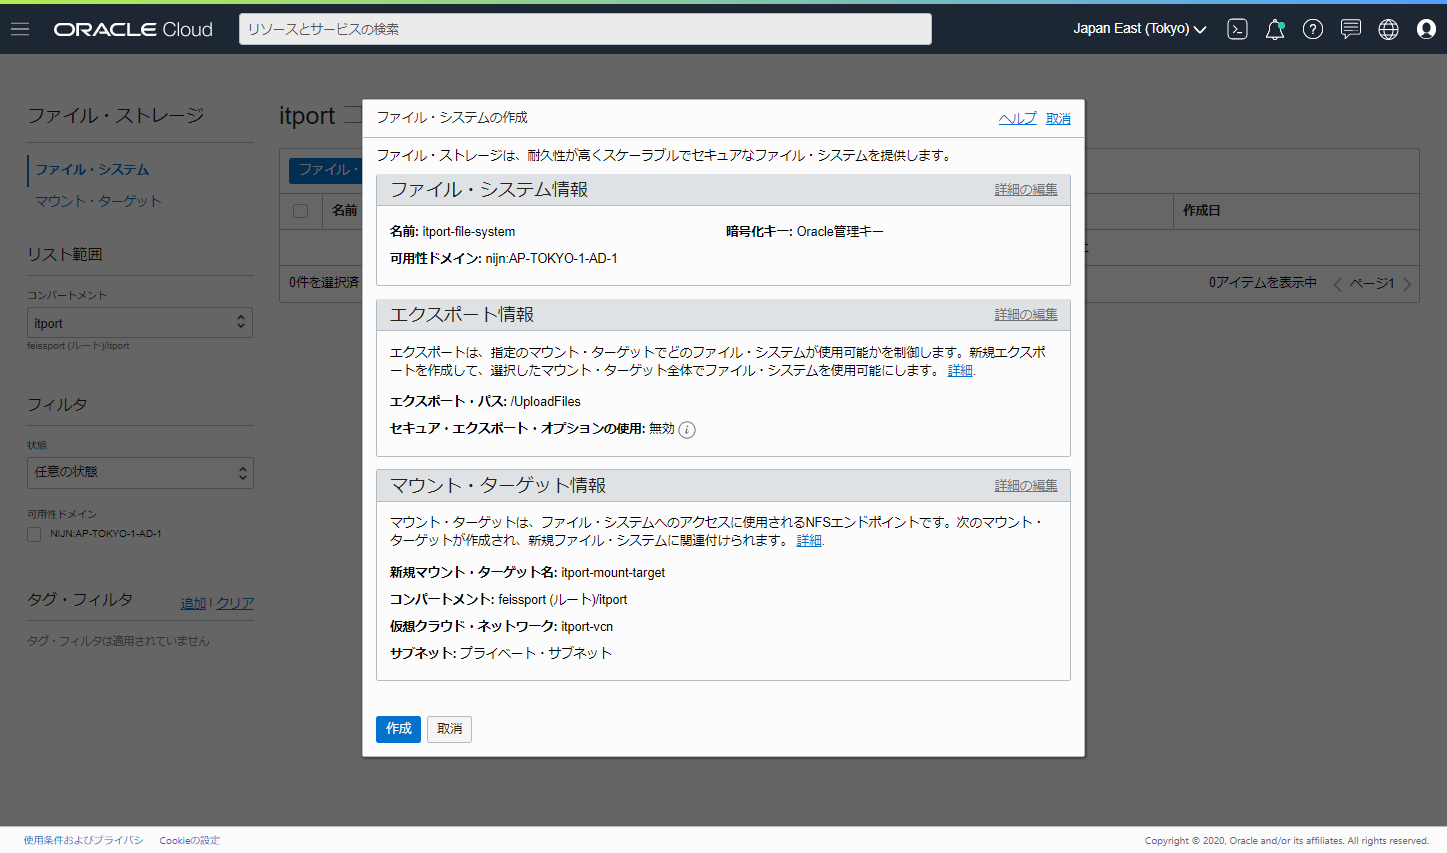
Task: Click the プライベート・サブネット subnet value
Action: tap(535, 653)
